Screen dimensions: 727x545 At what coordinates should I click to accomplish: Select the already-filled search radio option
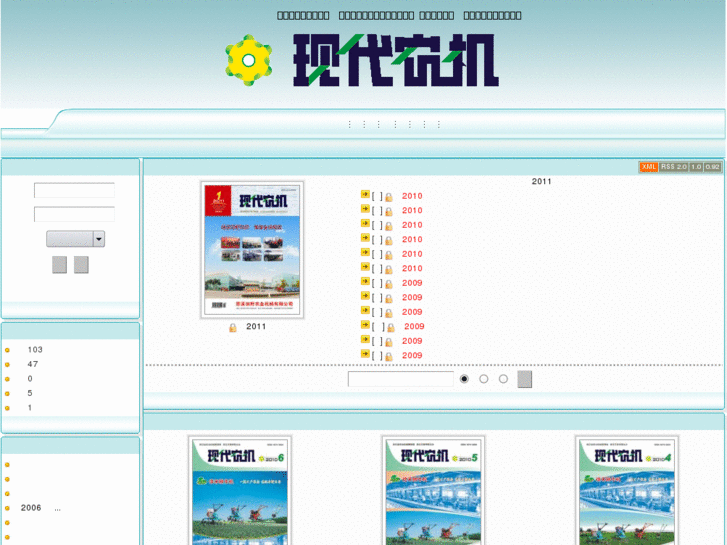pos(464,379)
